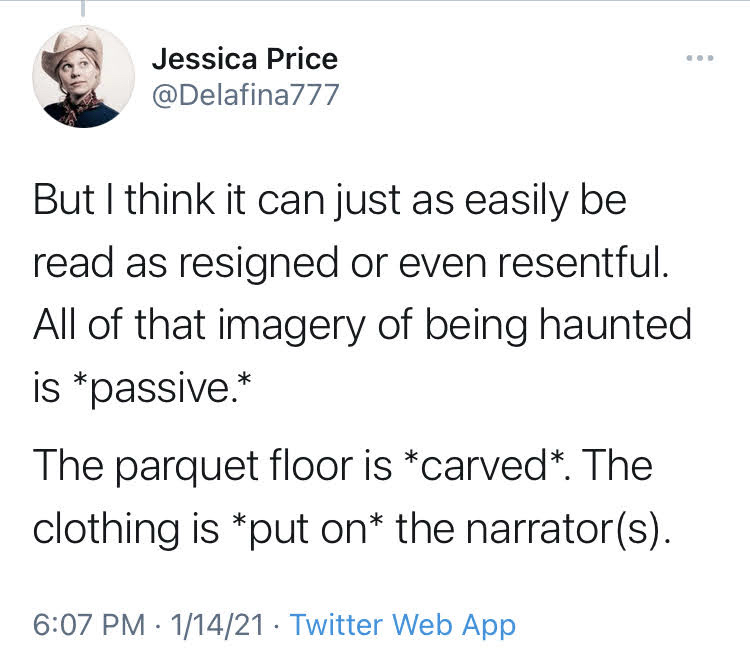Visit the @Delafina777 handle profile
This screenshot has height=667, width=750.
[x=245, y=95]
